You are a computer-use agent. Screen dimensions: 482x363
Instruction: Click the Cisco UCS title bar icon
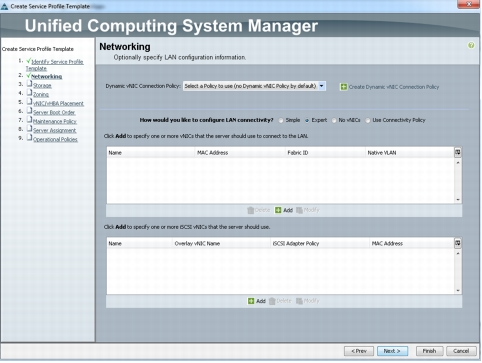point(5,6)
